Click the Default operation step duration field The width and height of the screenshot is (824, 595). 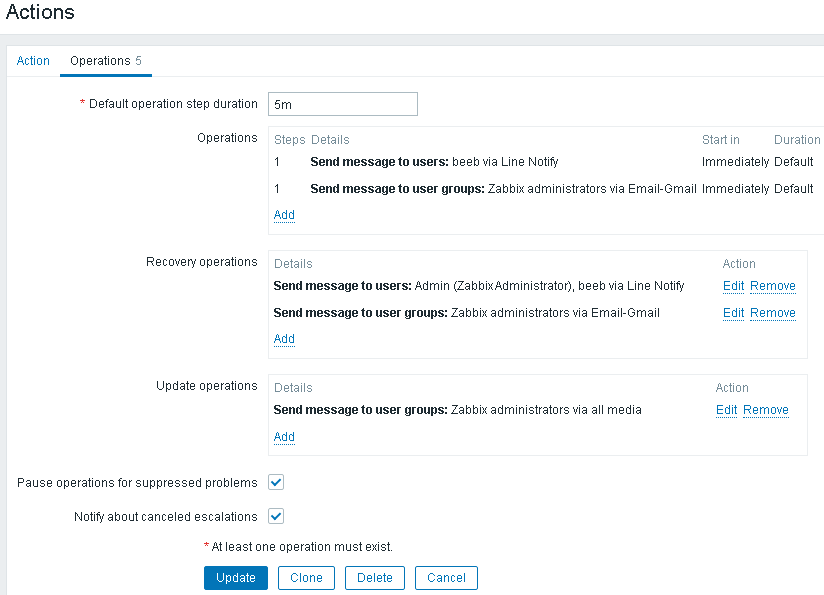coord(343,104)
